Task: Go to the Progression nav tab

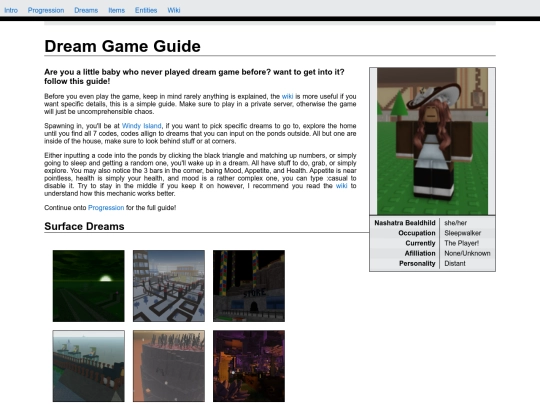Action: coord(46,10)
